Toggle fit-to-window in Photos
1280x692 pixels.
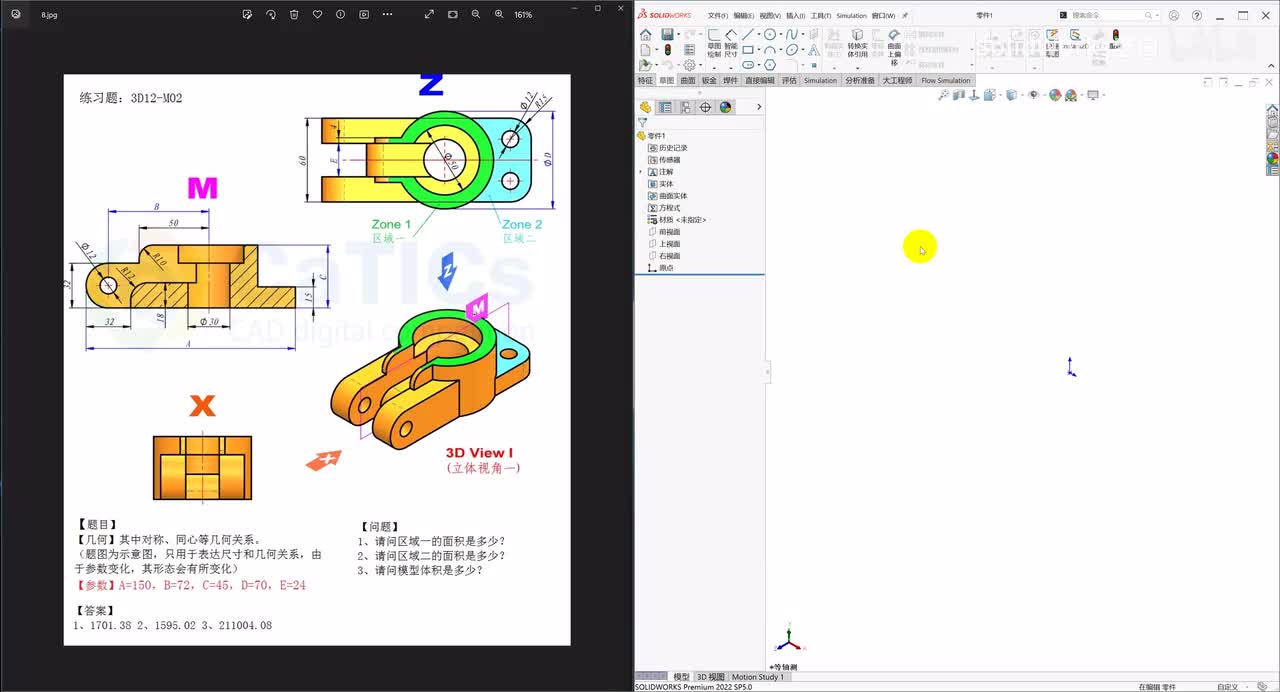pyautogui.click(x=452, y=14)
